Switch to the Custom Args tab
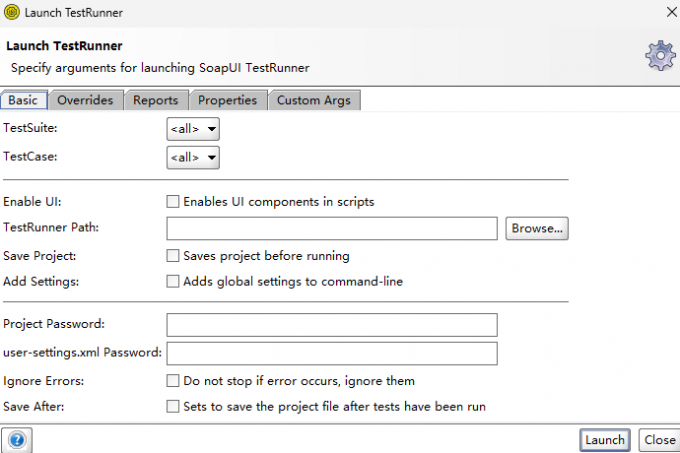Image resolution: width=680 pixels, height=453 pixels. [x=314, y=100]
